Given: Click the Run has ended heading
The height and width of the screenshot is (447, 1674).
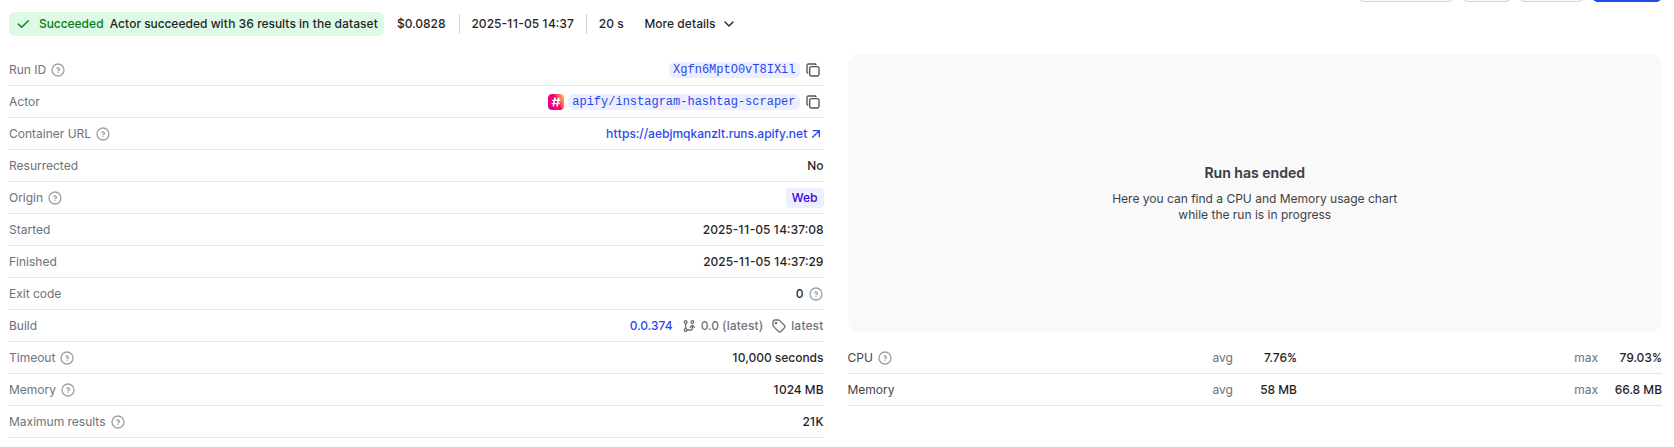Looking at the screenshot, I should [1254, 173].
